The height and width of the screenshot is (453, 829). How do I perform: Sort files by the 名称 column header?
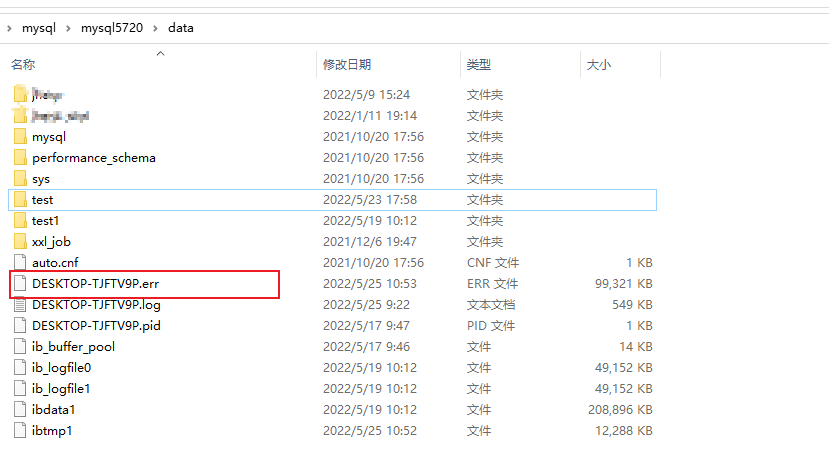(23, 65)
